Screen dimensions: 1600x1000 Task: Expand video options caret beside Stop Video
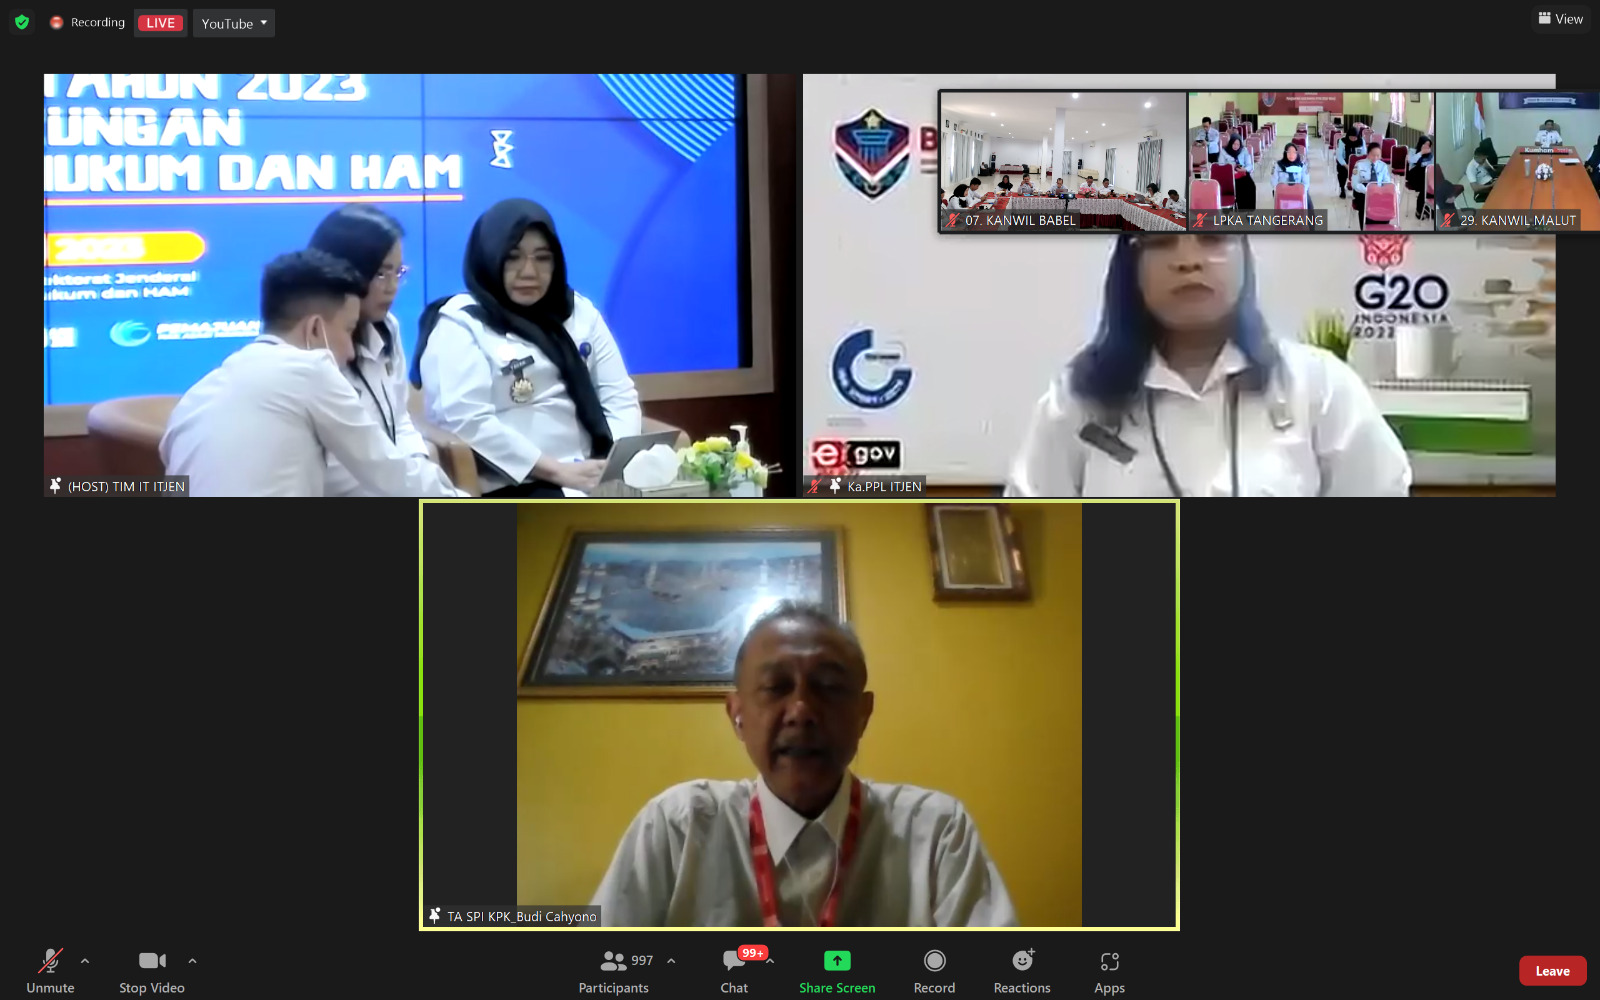coord(192,961)
